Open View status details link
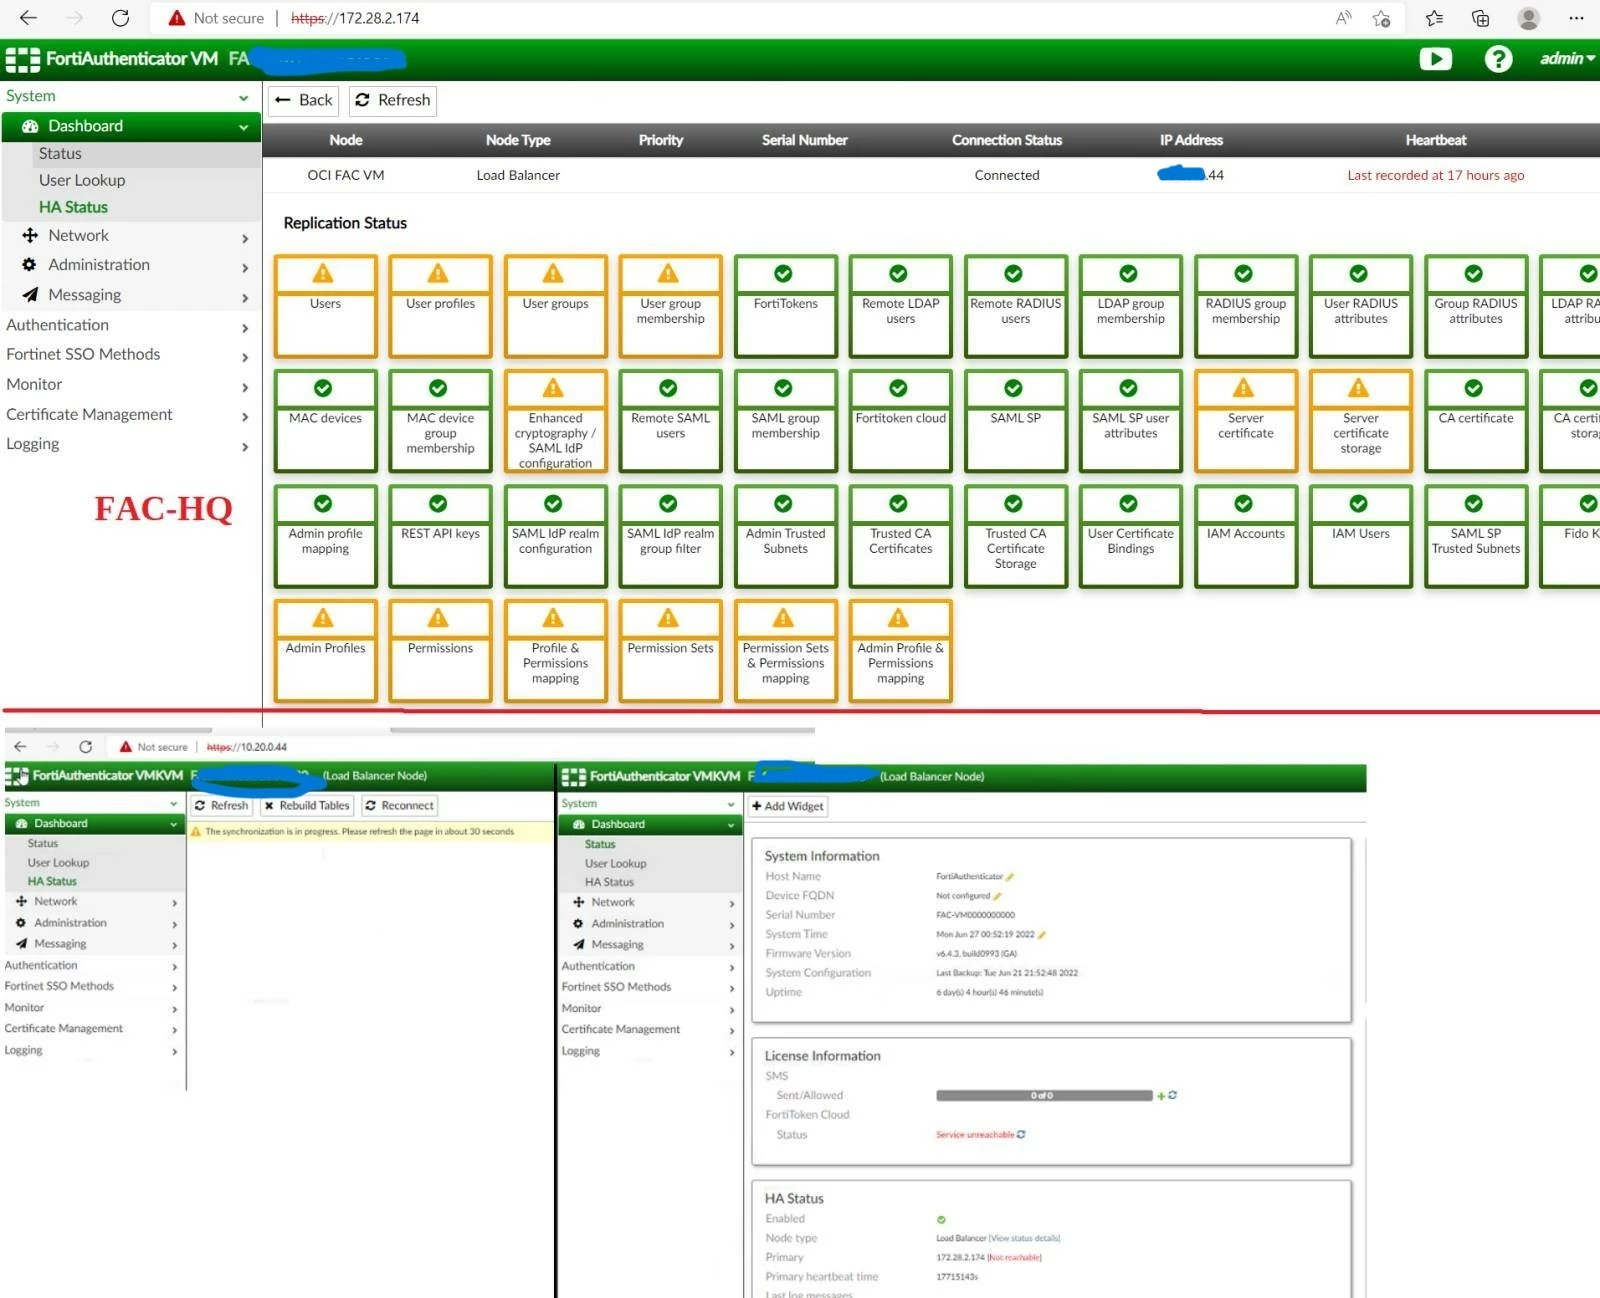Screen dimensions: 1600x1298 pyautogui.click(x=1024, y=1238)
